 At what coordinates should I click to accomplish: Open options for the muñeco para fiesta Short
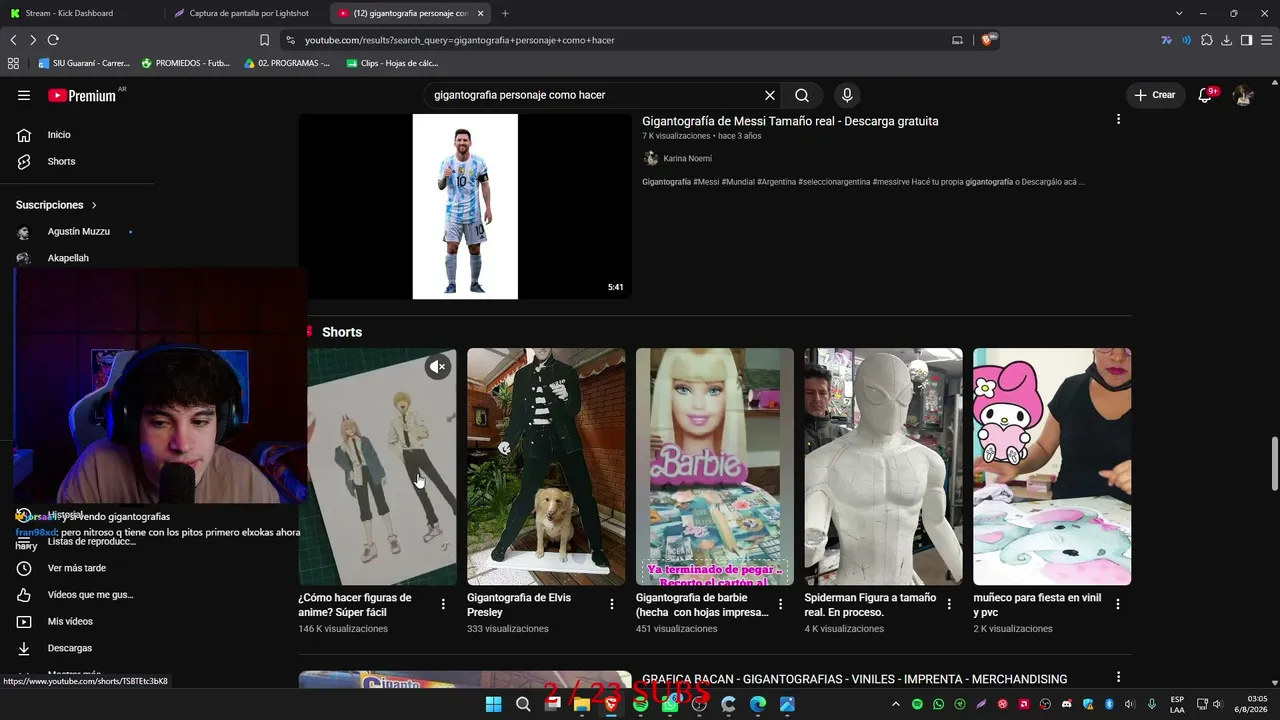tap(1118, 604)
